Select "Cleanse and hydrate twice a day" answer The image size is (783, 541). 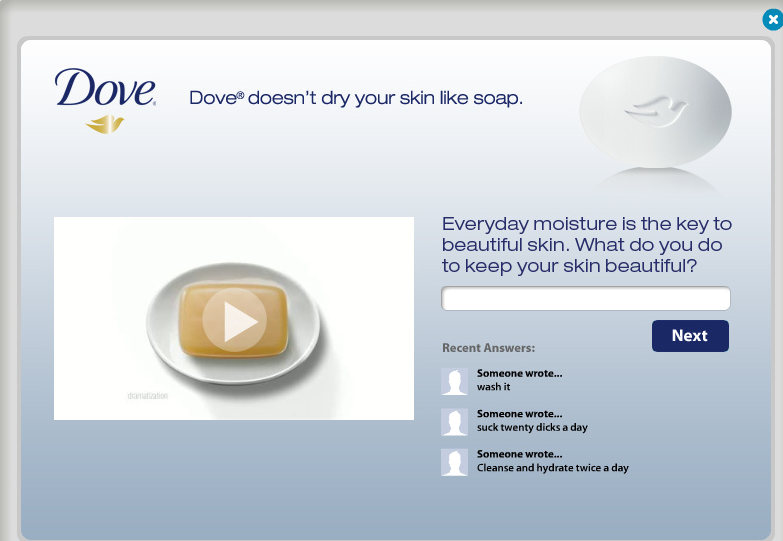[x=552, y=468]
